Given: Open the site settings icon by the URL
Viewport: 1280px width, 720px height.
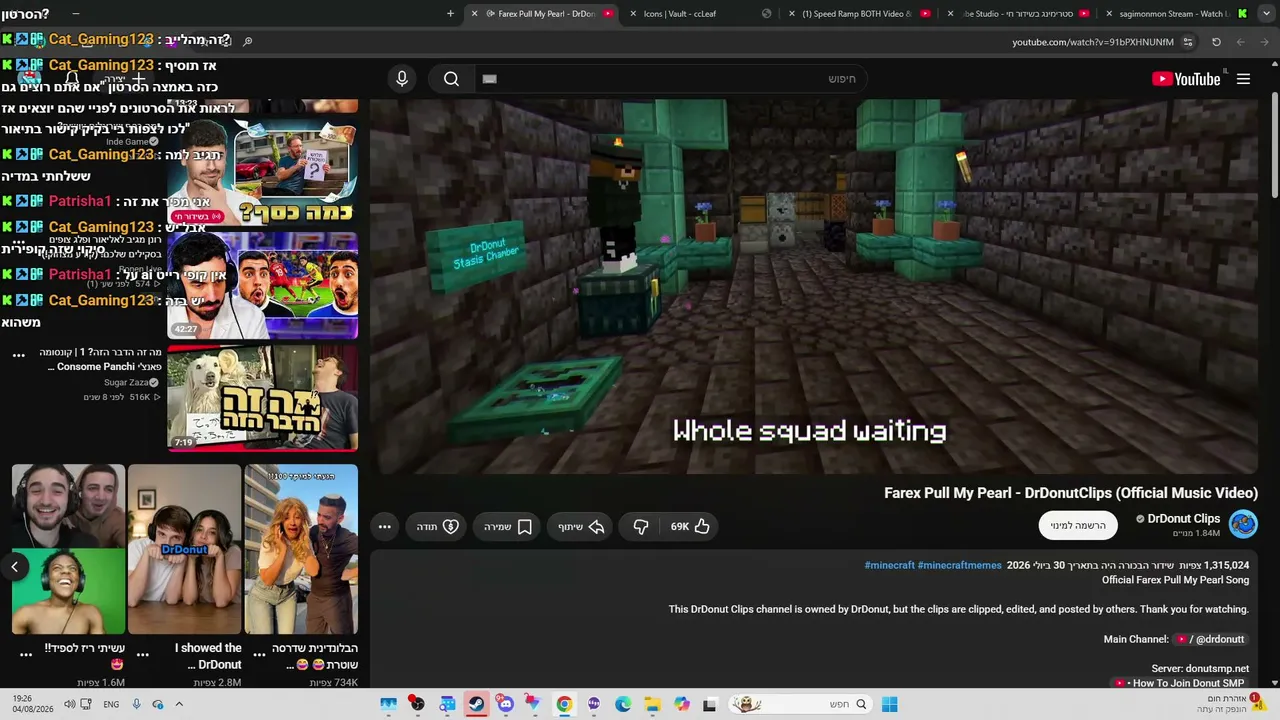Looking at the screenshot, I should [x=1188, y=42].
